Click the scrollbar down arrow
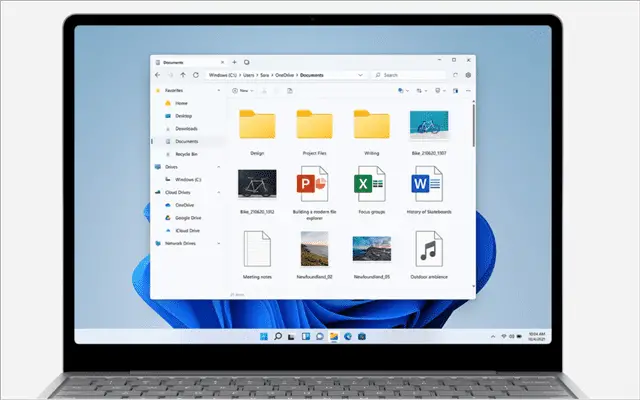This screenshot has height=400, width=640. click(x=473, y=286)
